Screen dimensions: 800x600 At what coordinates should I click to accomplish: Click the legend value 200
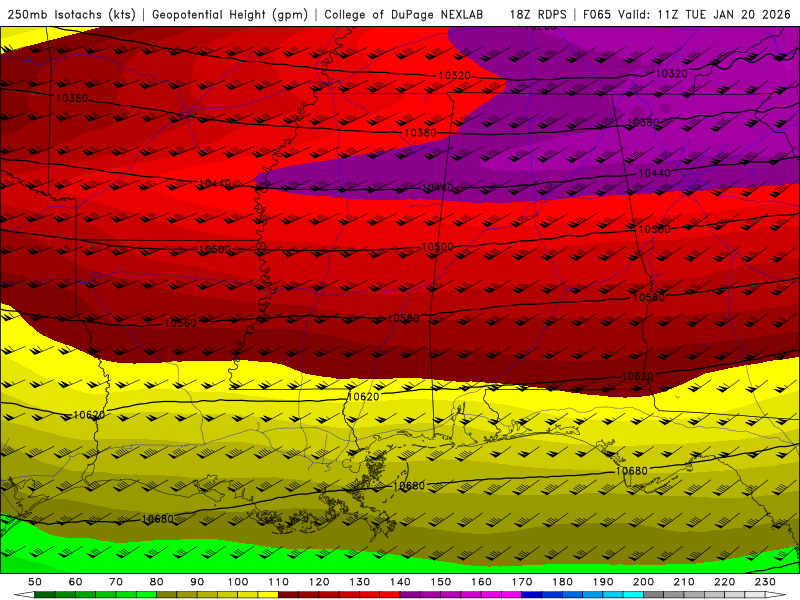tap(643, 582)
